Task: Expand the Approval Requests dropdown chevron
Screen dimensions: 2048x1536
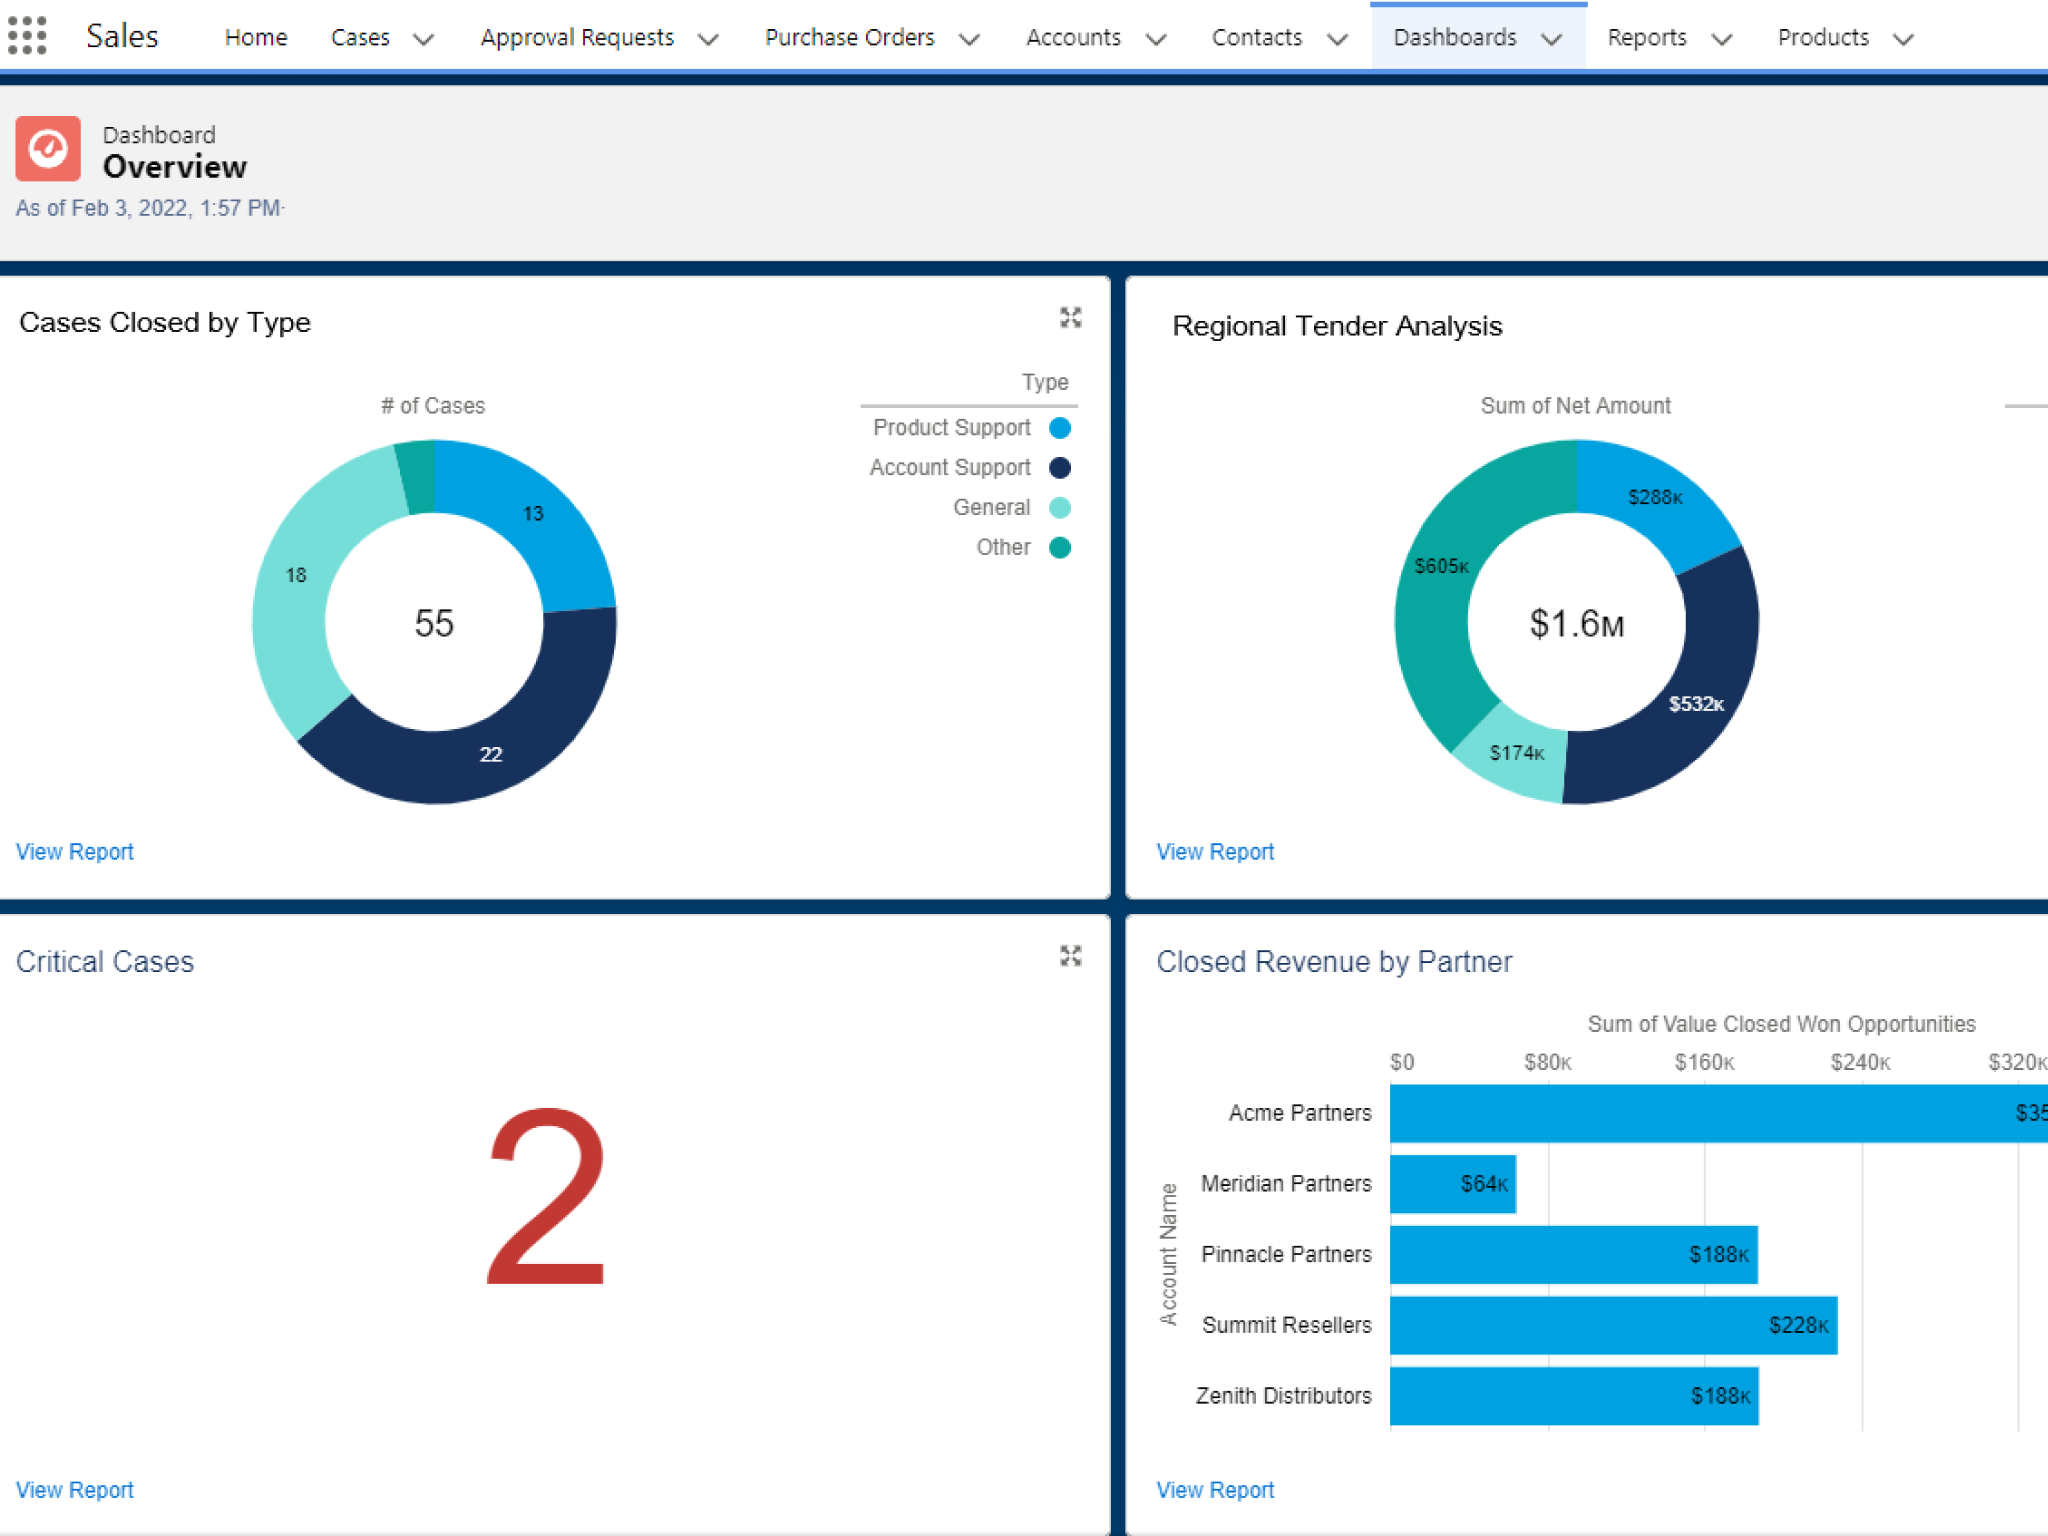Action: coord(709,39)
